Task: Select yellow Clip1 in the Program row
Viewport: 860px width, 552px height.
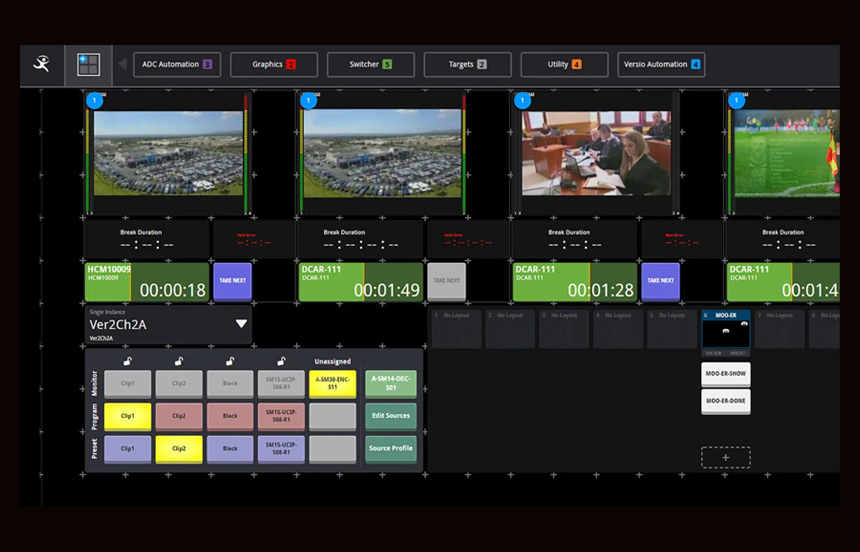Action: 128,416
